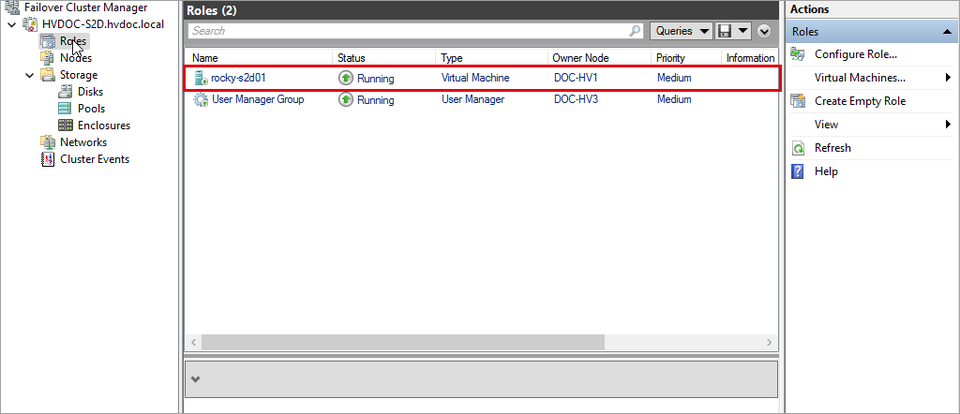This screenshot has width=960, height=414.
Task: Sort by the Information column header
Action: (x=750, y=58)
